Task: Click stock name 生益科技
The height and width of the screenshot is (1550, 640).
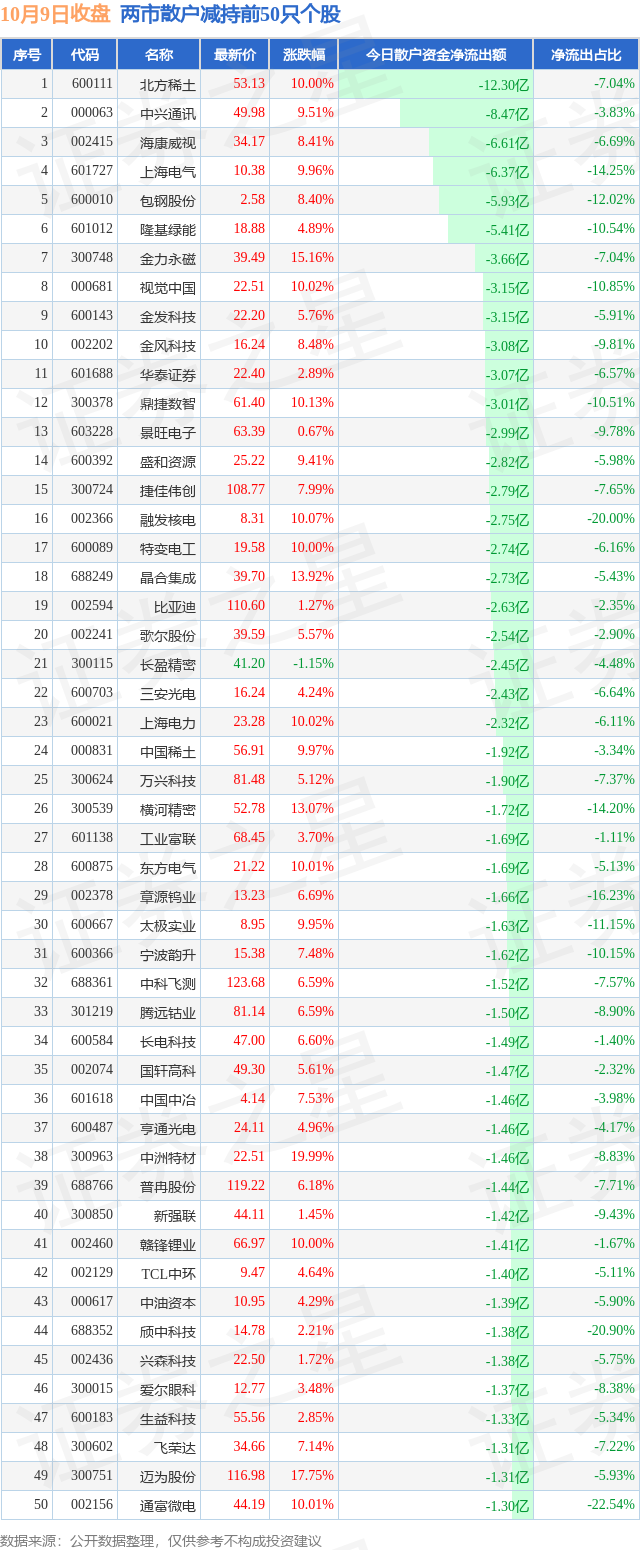Action: (x=168, y=1418)
